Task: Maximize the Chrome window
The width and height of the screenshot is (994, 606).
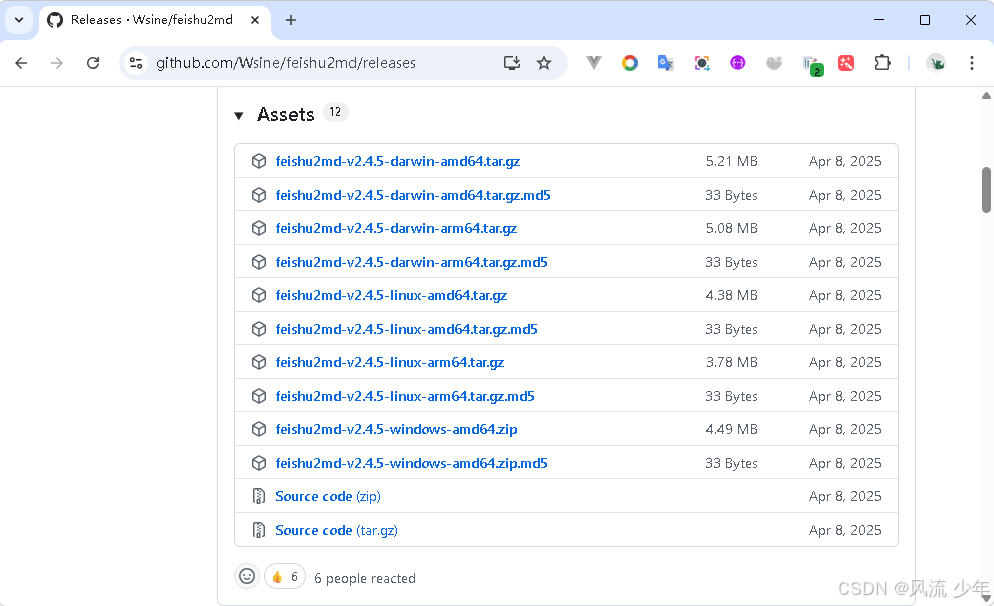Action: tap(925, 20)
